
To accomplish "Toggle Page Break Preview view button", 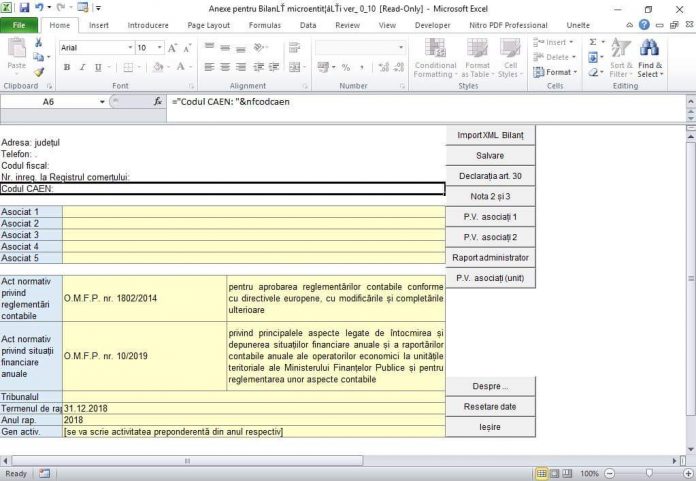I will coord(567,473).
